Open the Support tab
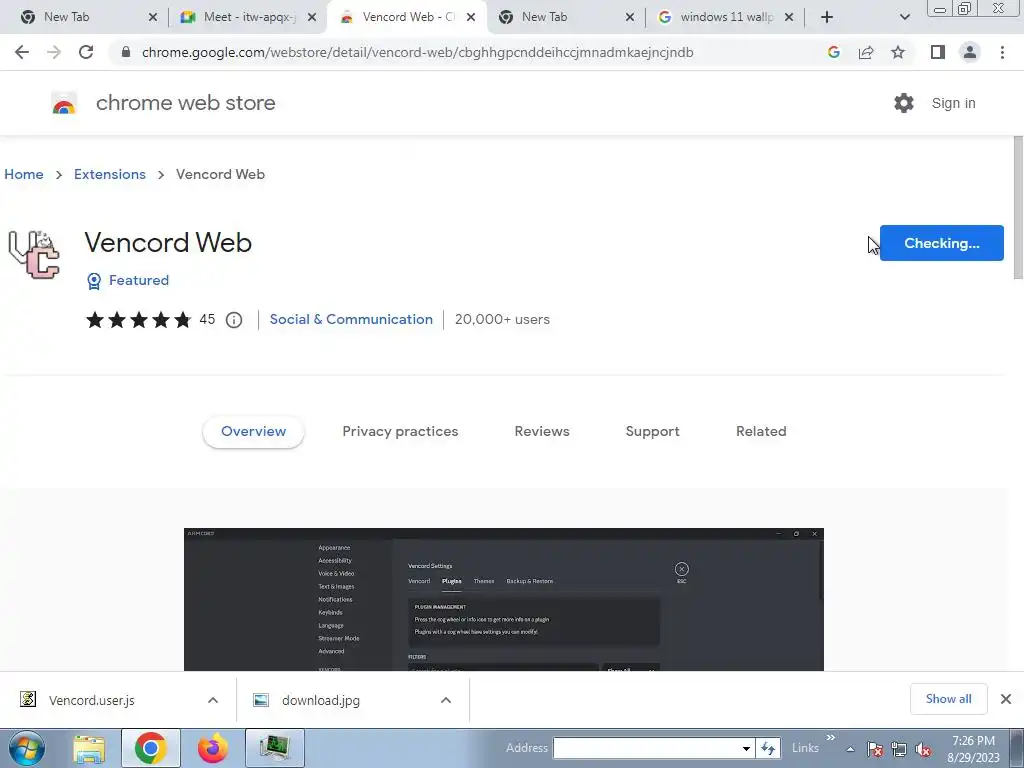This screenshot has width=1024, height=768. (652, 432)
